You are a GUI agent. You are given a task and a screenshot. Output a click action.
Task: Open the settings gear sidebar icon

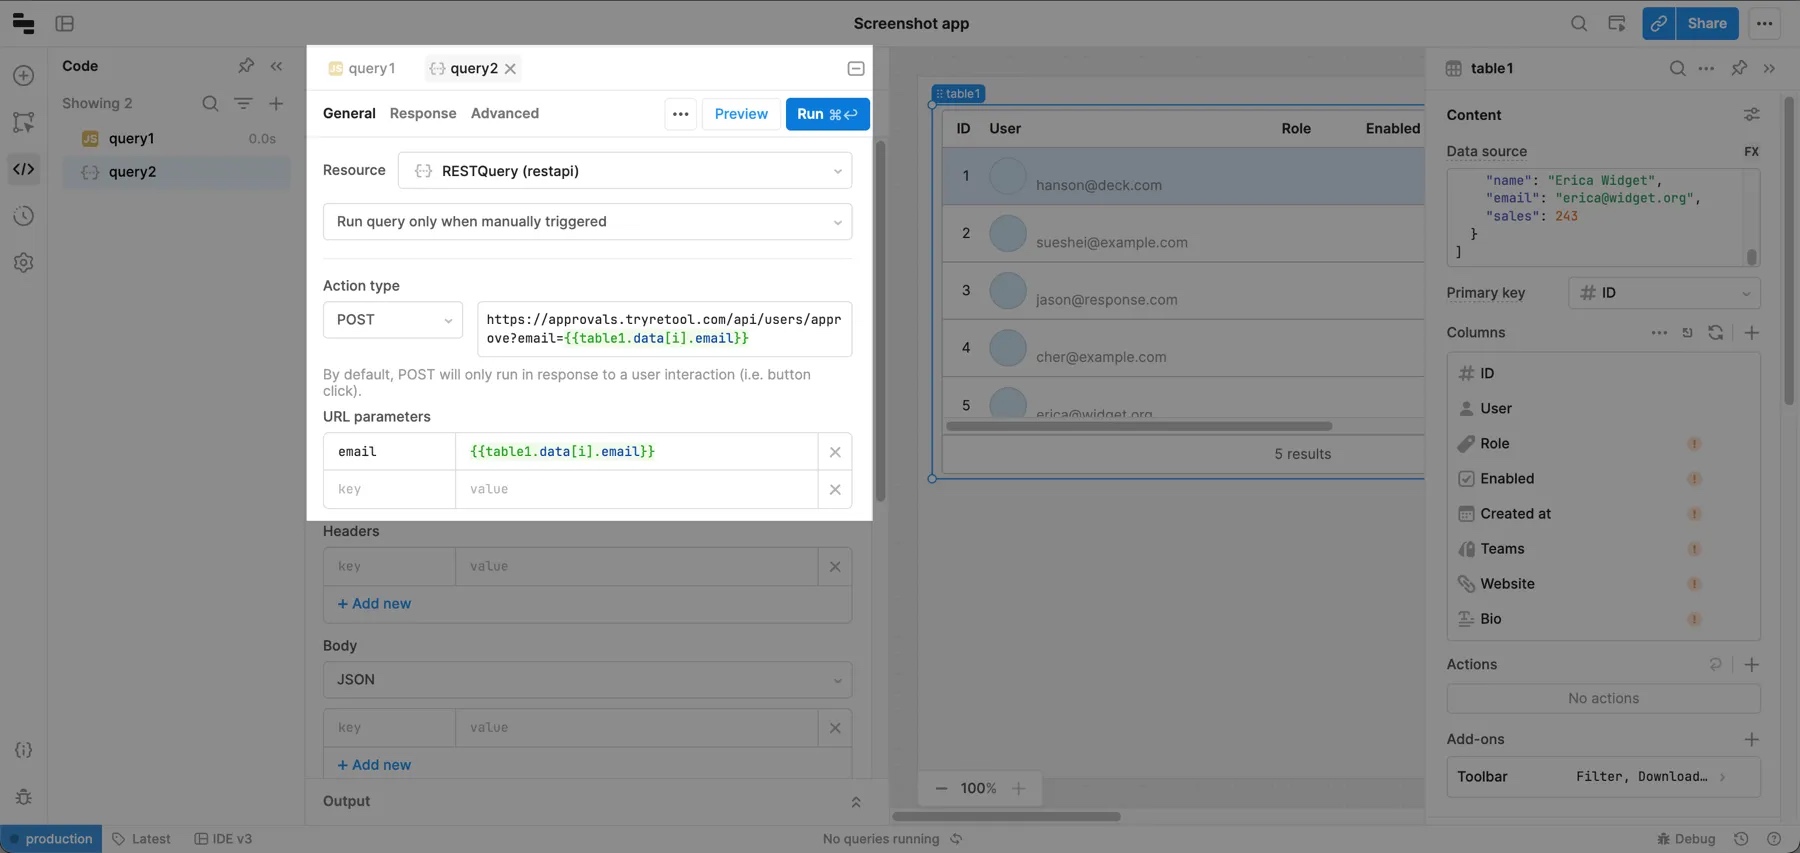pyautogui.click(x=24, y=263)
